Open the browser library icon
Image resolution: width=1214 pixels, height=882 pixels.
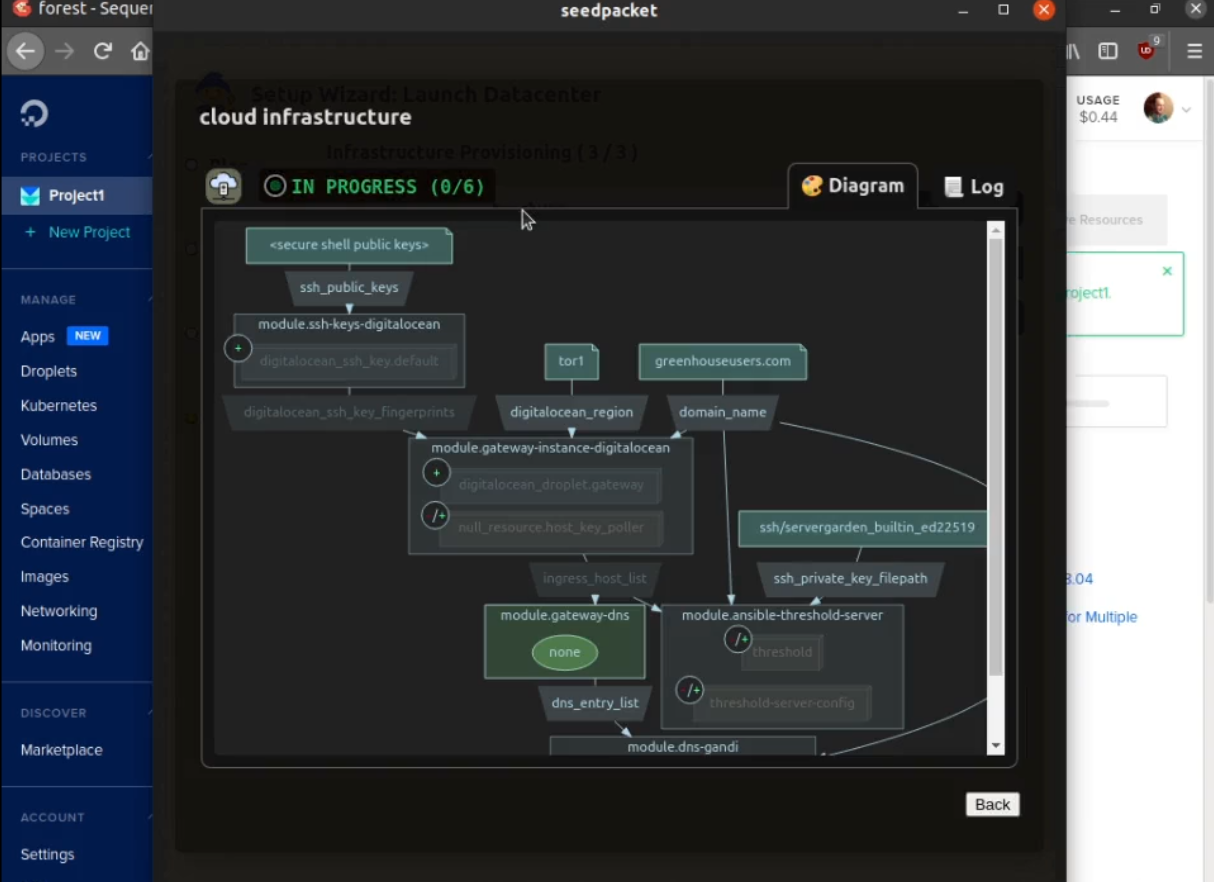pyautogui.click(x=1073, y=52)
